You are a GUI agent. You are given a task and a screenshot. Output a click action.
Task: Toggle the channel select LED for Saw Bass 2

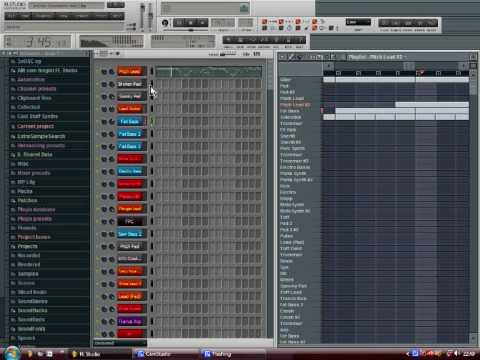tap(152, 234)
